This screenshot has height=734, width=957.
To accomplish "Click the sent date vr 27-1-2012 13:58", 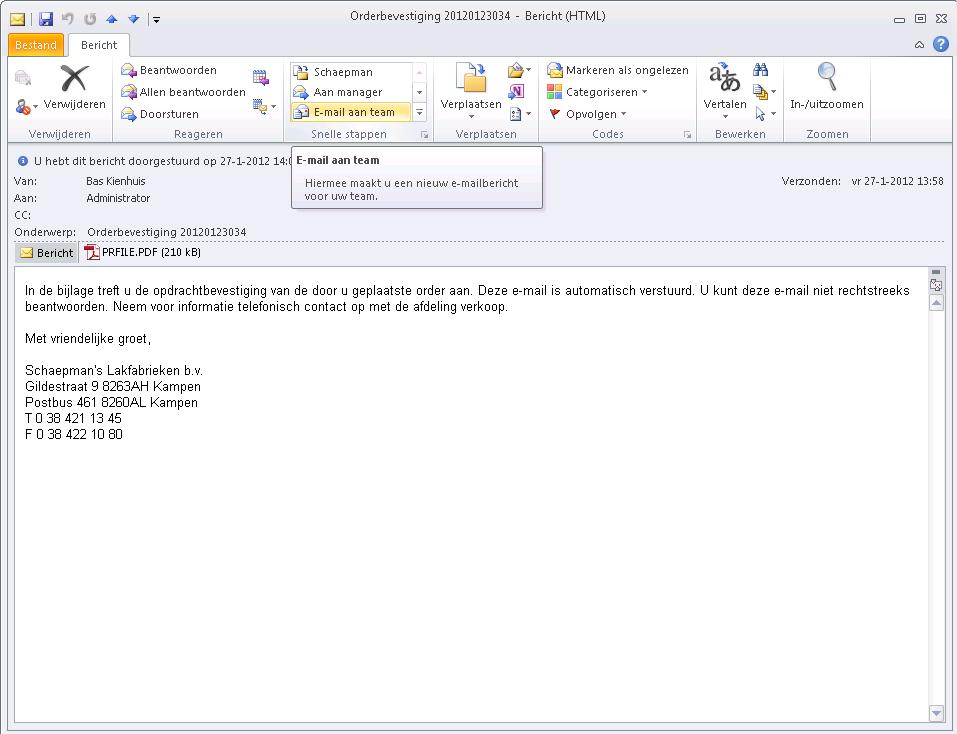I will tap(897, 181).
